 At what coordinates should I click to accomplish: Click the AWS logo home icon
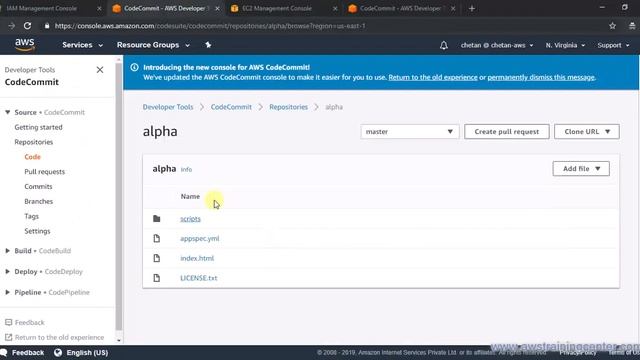click(x=24, y=44)
